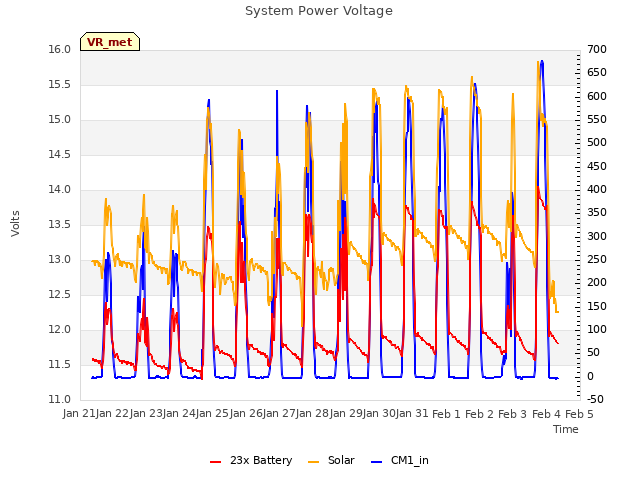The width and height of the screenshot is (640, 480).
Task: Click the Feb 5 x-axis tick label
Action: click(579, 414)
